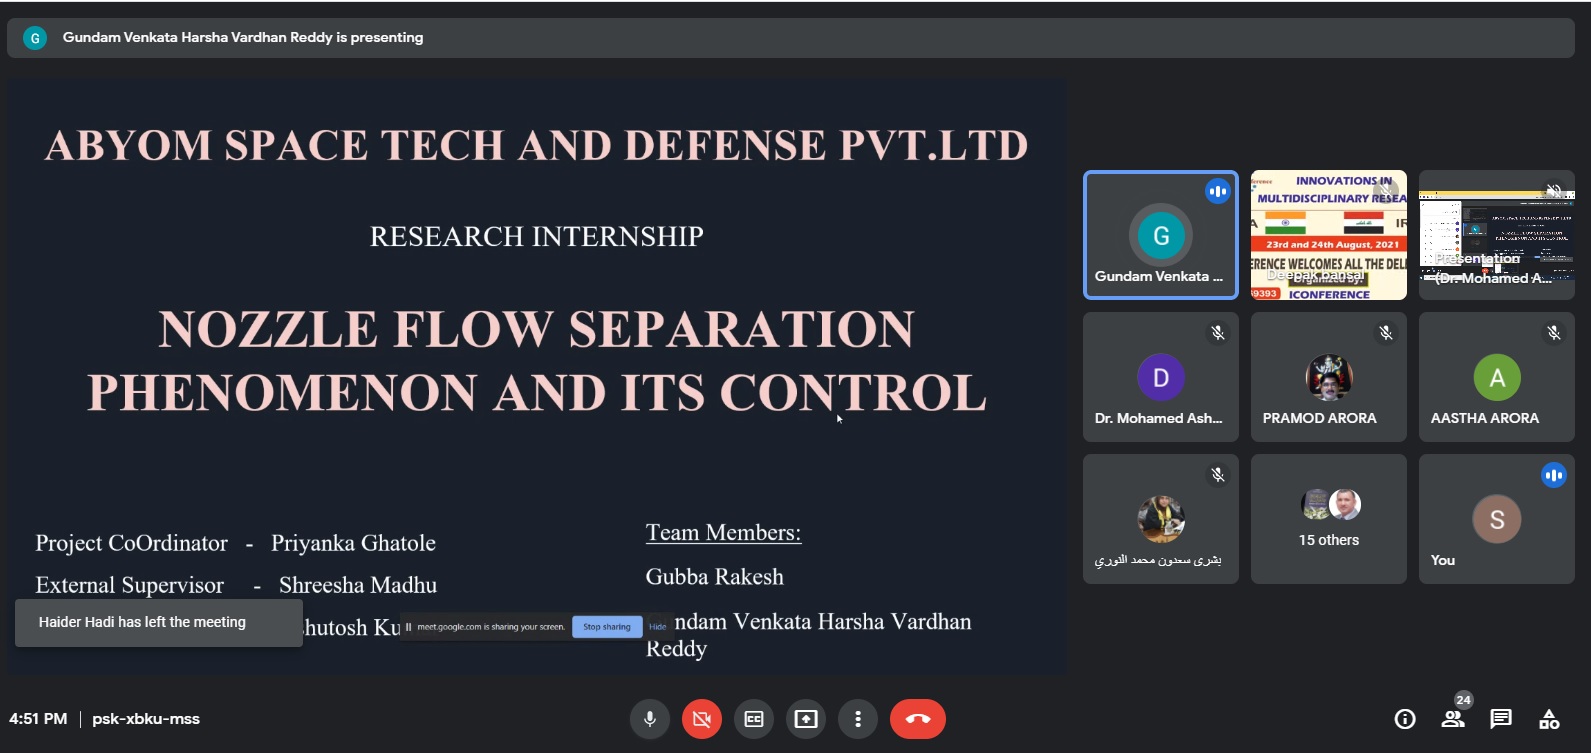Click External Supervisor label on slide
Screen dimensions: 1591x753
point(129,586)
